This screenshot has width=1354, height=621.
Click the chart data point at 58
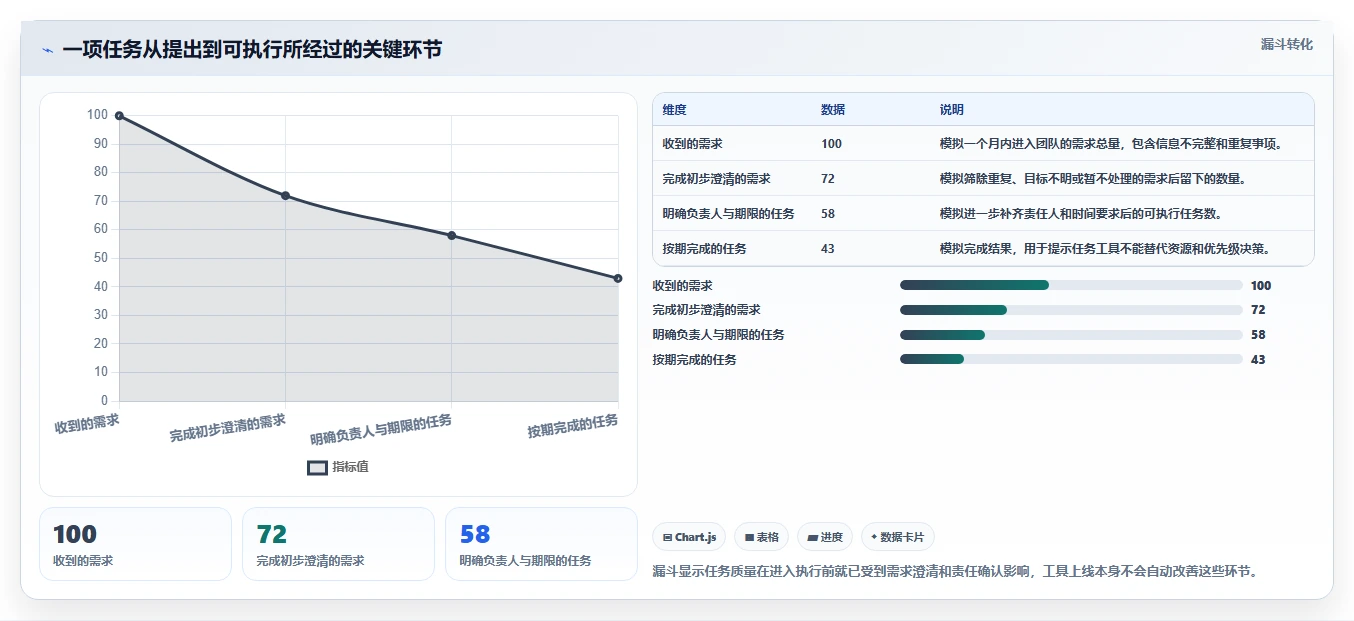(452, 236)
